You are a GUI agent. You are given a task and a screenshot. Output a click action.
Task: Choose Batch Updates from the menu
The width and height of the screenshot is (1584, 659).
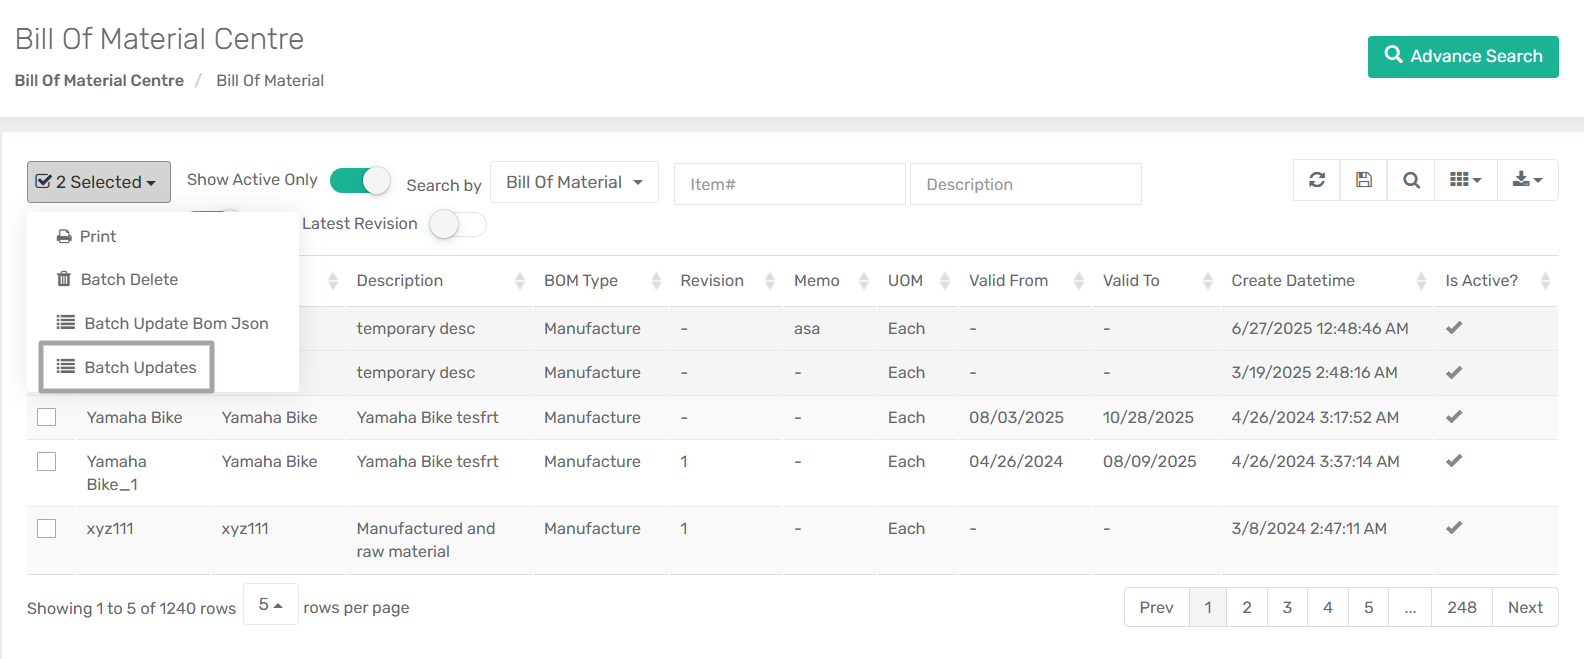coord(127,367)
